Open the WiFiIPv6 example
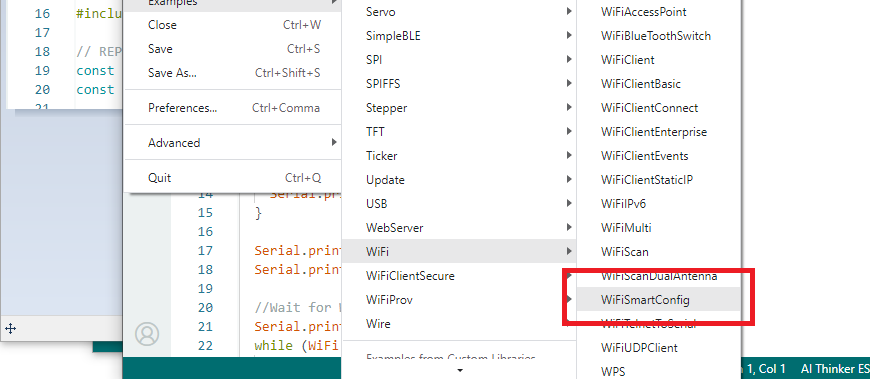The width and height of the screenshot is (870, 379). pos(659,204)
